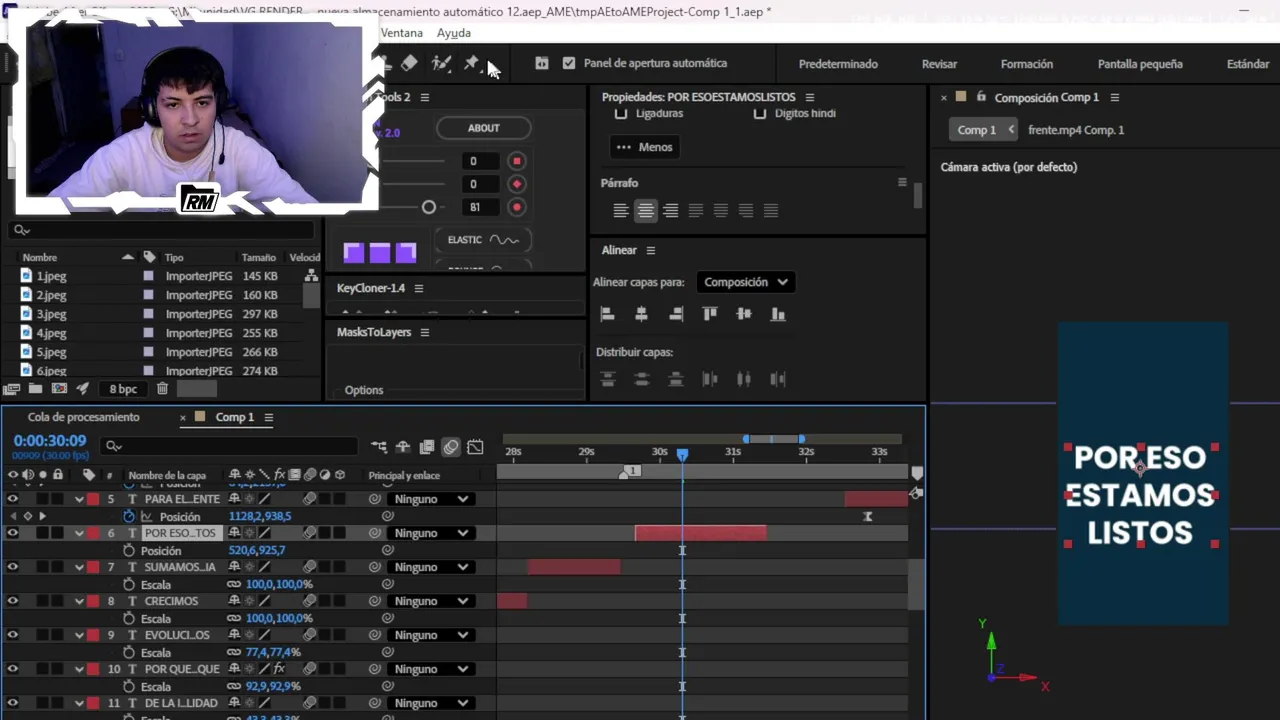Collapse layer 6 POR ESO...TOS properties

point(79,533)
